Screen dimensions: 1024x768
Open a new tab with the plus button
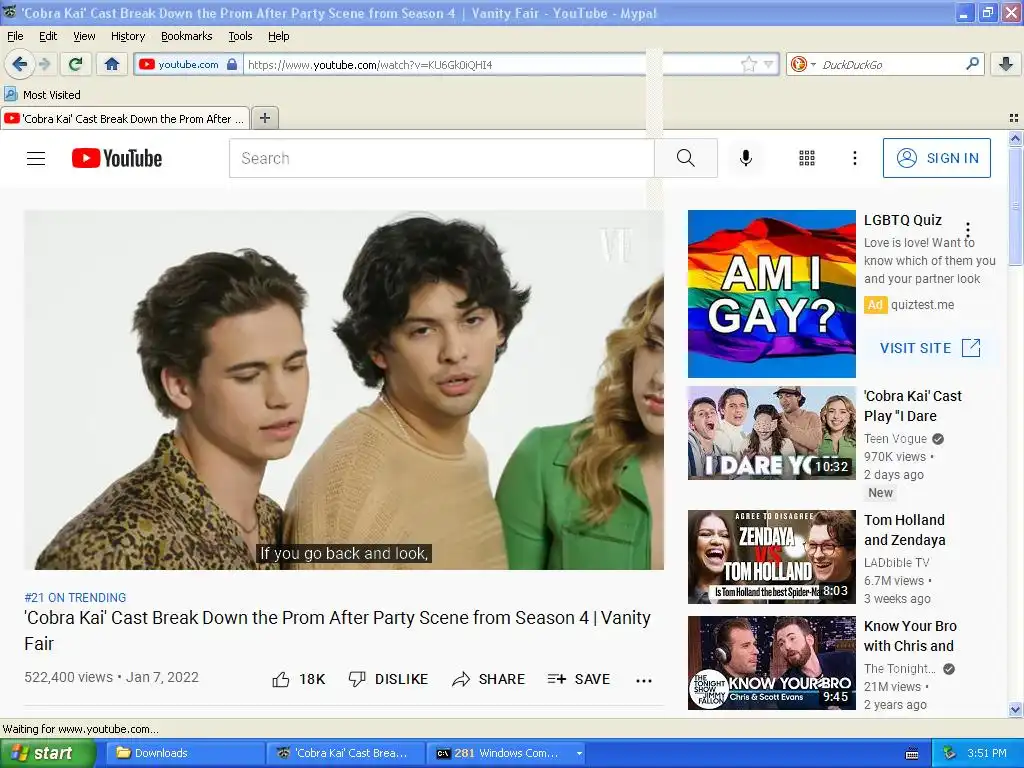tap(264, 118)
